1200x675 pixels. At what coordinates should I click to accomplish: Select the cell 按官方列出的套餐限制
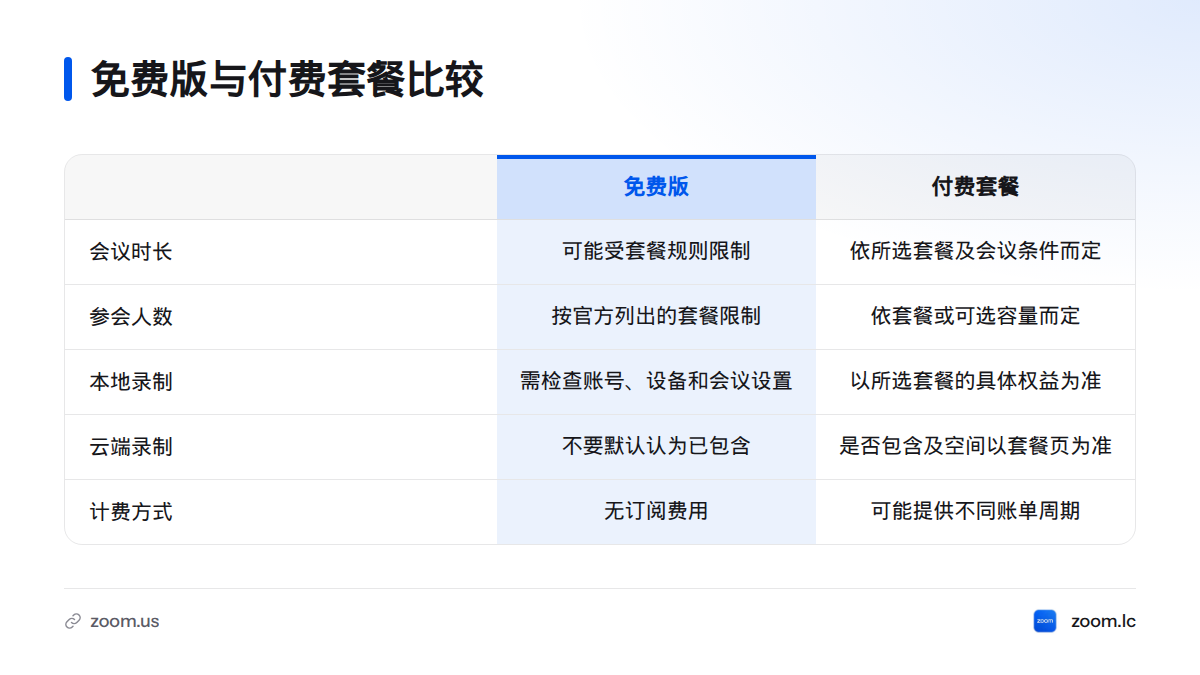click(656, 317)
